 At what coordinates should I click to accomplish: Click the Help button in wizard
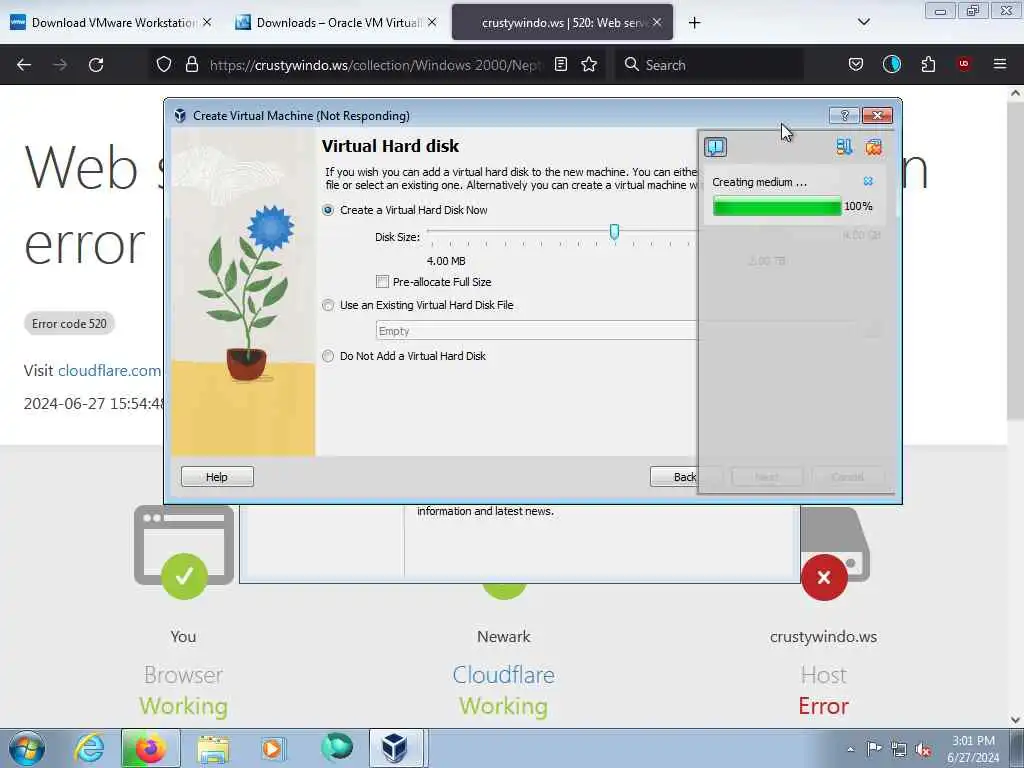(x=217, y=477)
